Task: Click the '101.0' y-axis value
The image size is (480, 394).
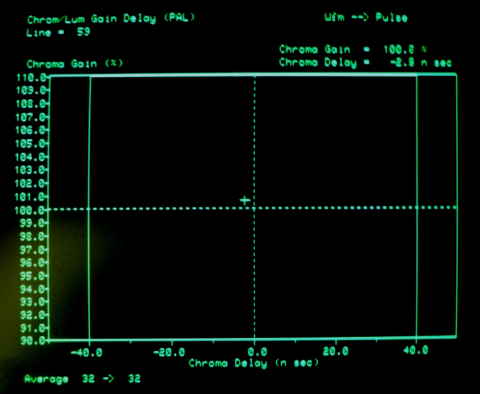Action: point(31,197)
